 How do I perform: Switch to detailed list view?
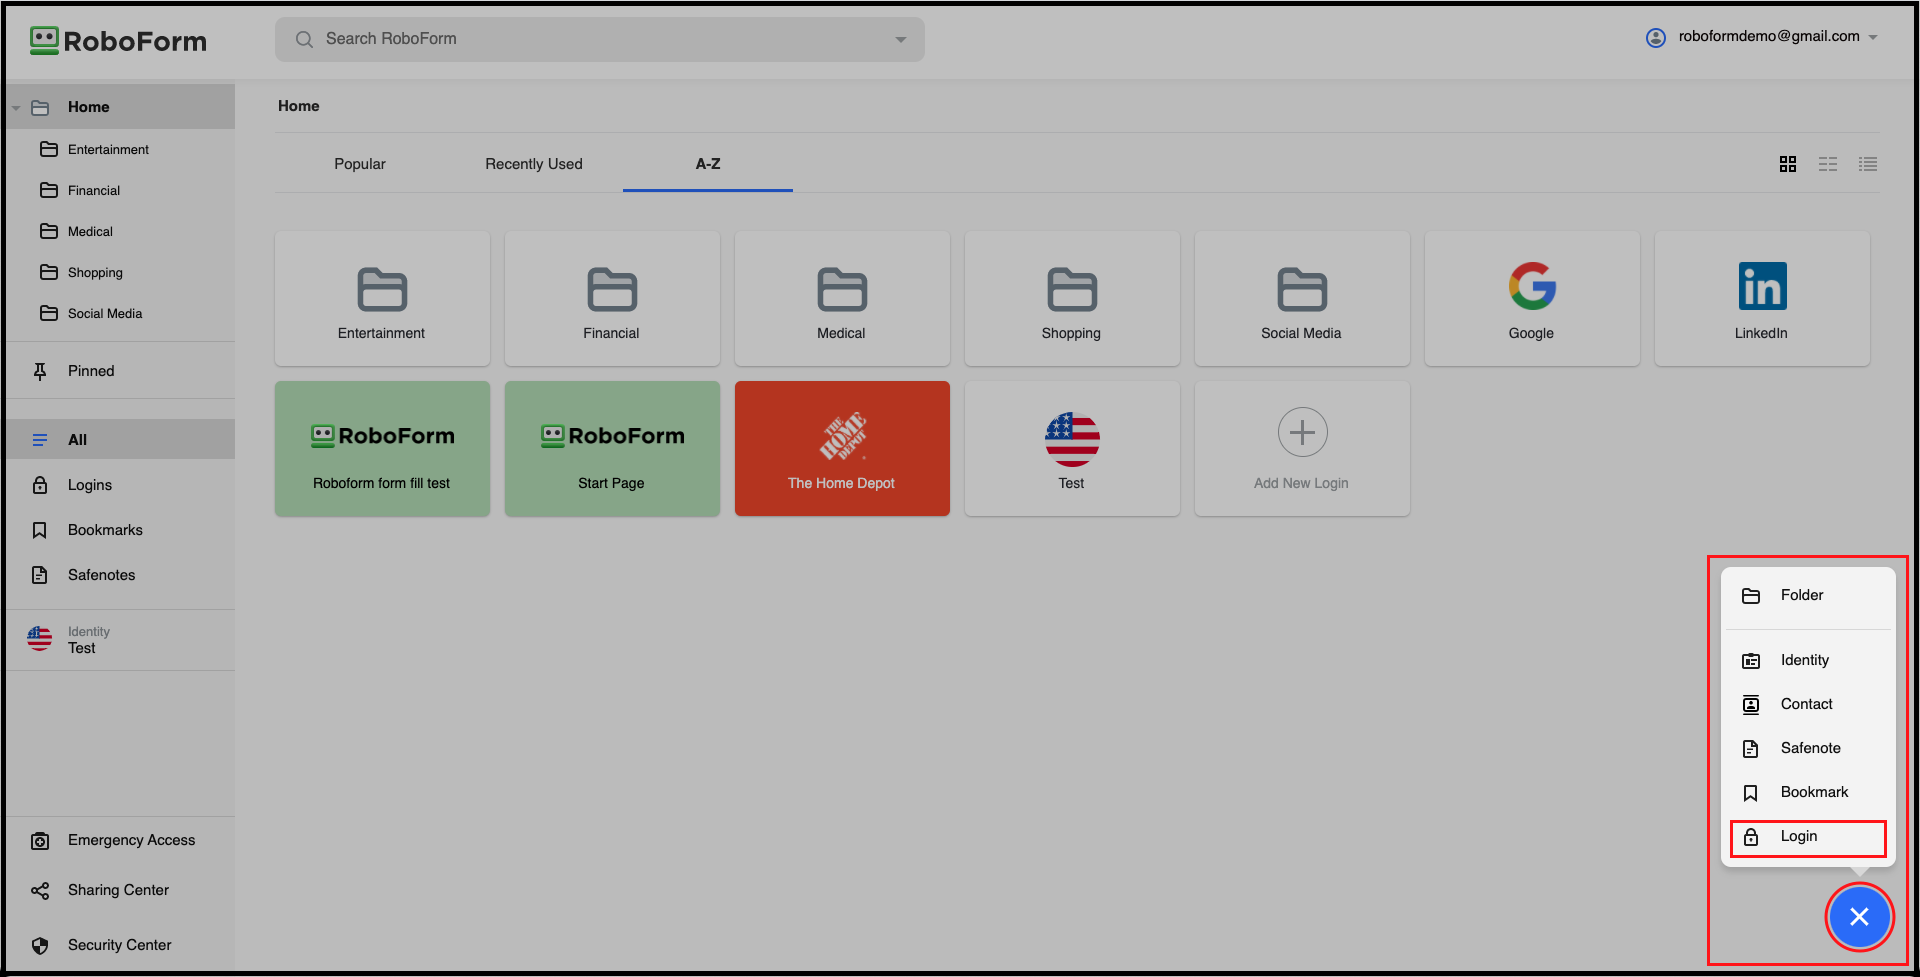point(1868,164)
